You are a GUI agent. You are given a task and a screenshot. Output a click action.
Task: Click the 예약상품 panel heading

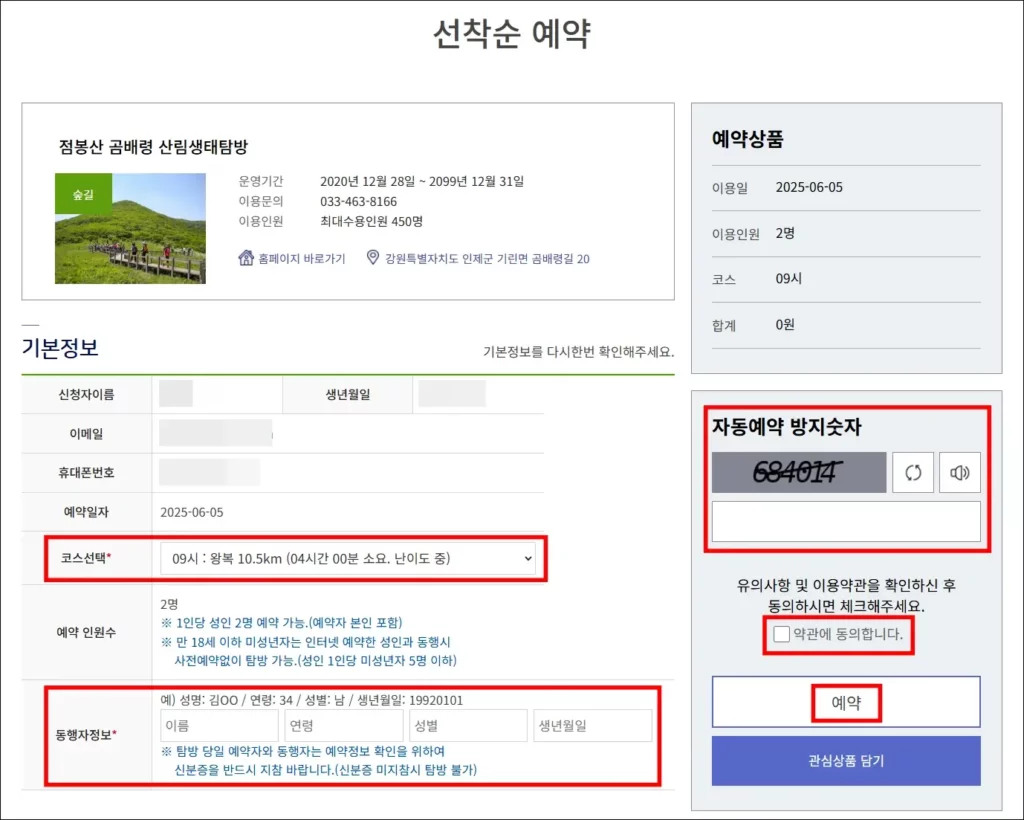(747, 139)
